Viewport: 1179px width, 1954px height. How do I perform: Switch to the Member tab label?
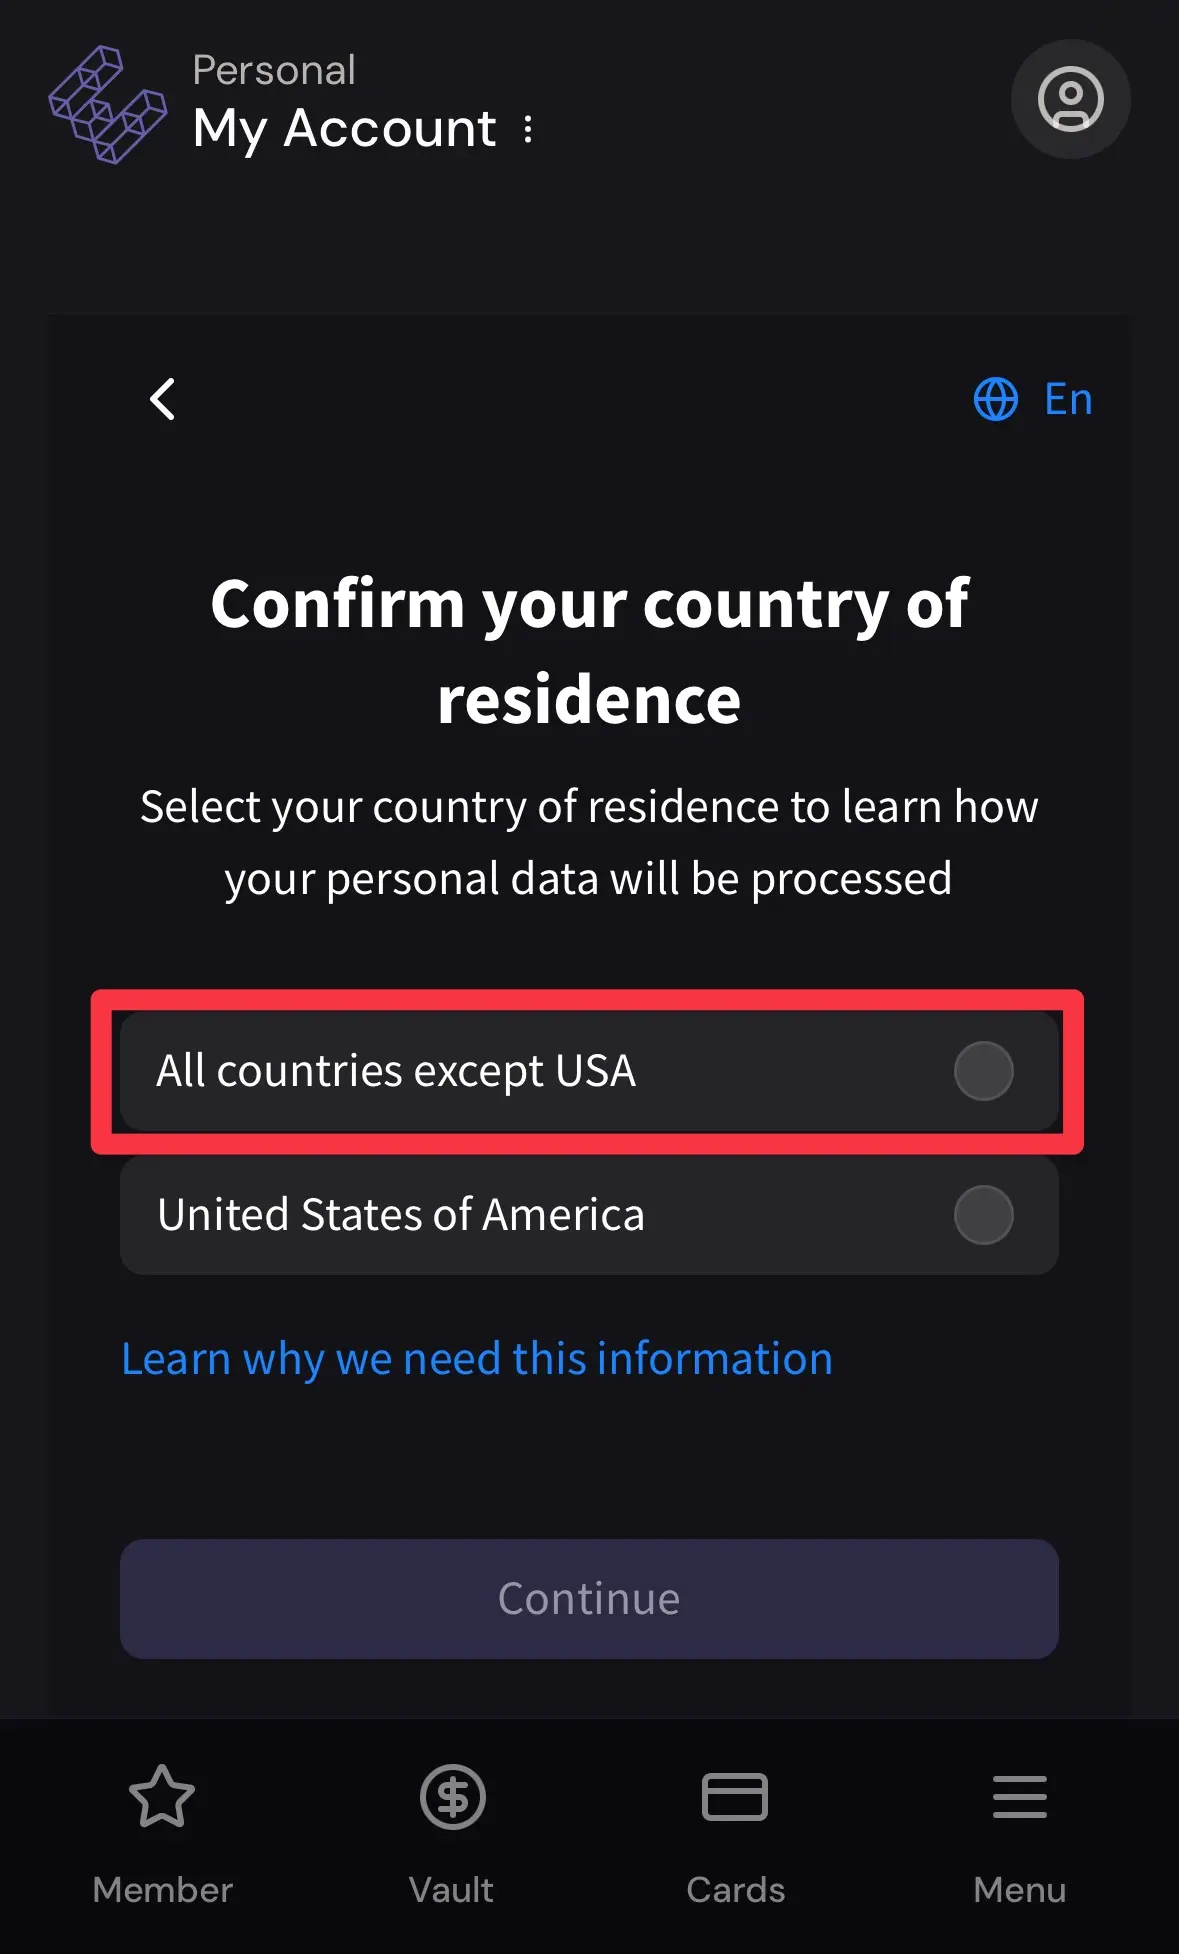(162, 1890)
